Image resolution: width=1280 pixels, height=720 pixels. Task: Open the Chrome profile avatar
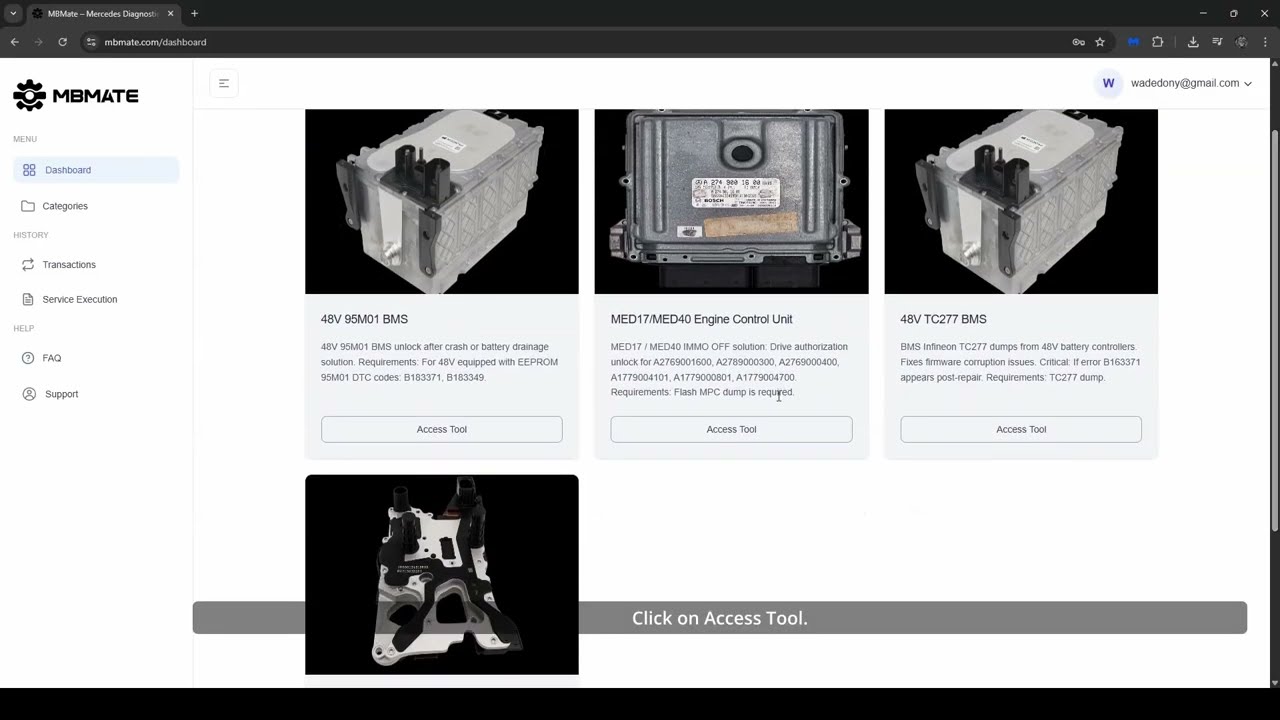[x=1241, y=42]
